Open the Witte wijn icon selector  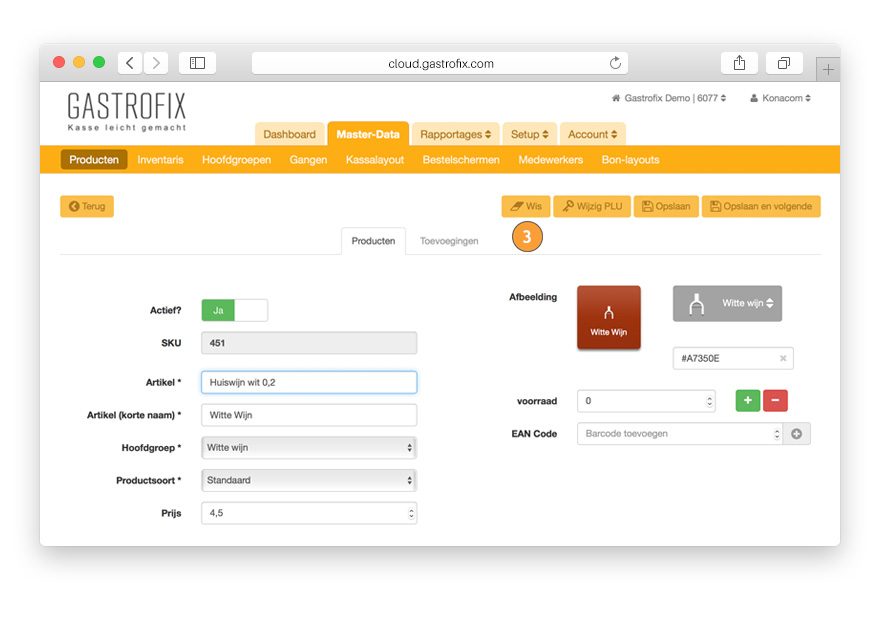click(x=727, y=304)
